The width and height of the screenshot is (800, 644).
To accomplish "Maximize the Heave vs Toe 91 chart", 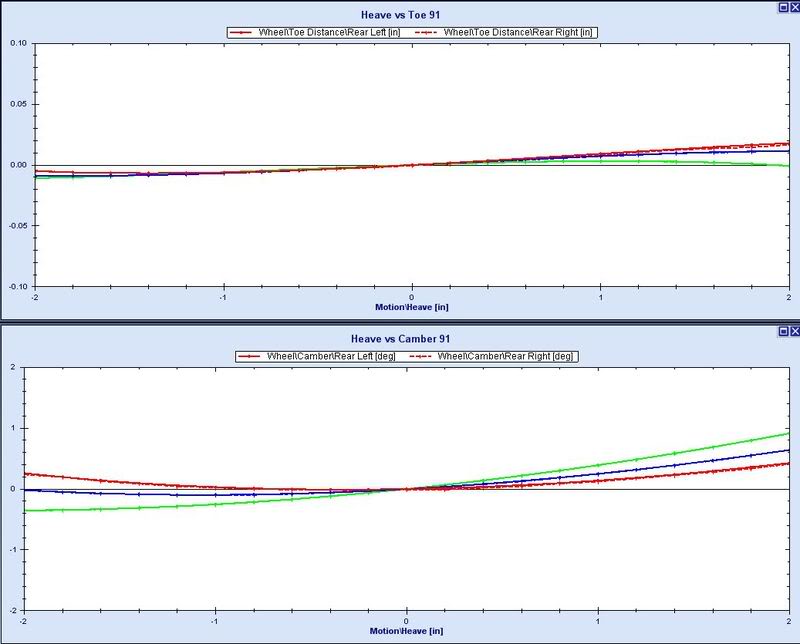I will coord(783,7).
